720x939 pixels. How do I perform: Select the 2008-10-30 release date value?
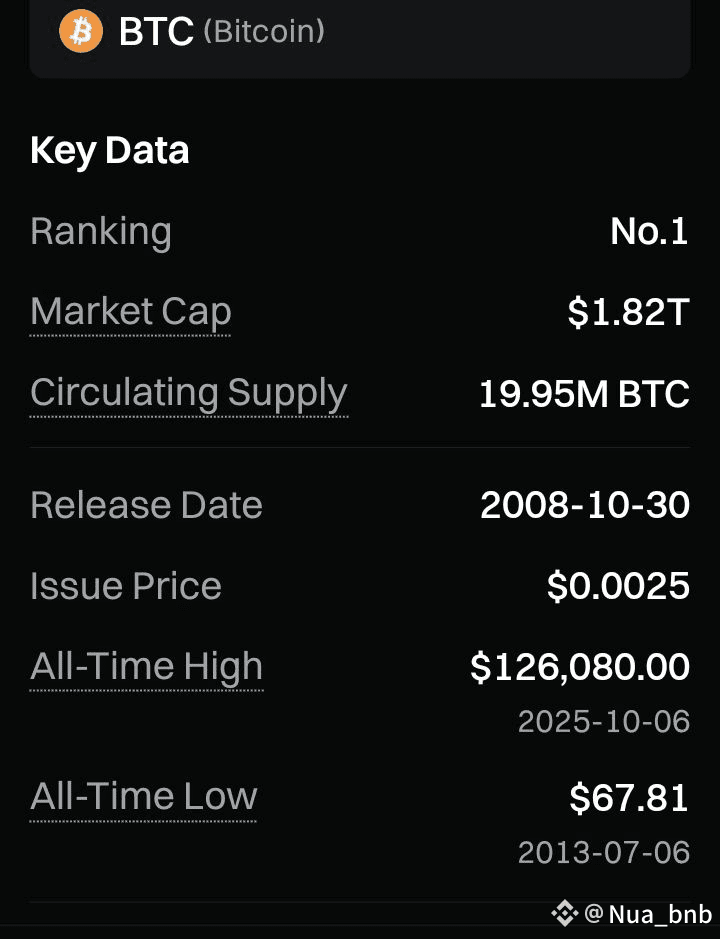(x=585, y=505)
